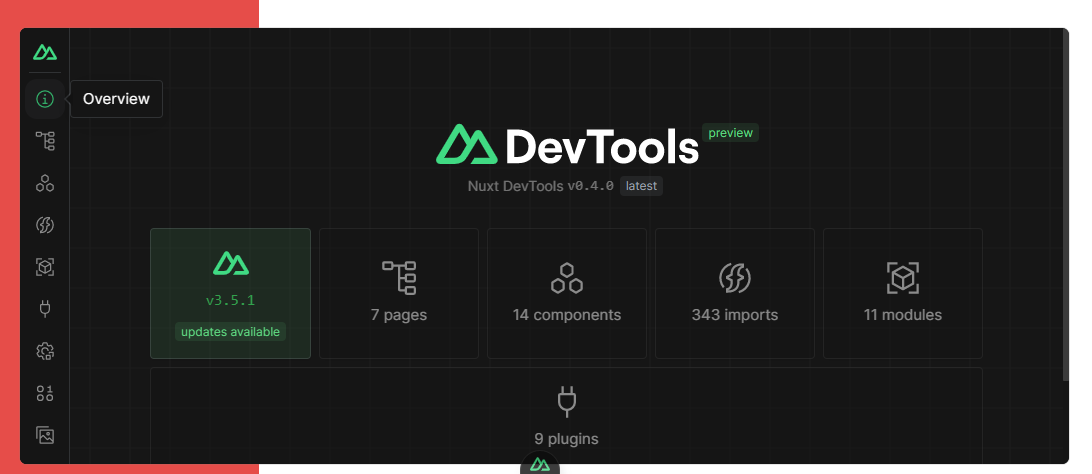Click the preview badge beside DevTools
1092x474 pixels.
pyautogui.click(x=731, y=133)
